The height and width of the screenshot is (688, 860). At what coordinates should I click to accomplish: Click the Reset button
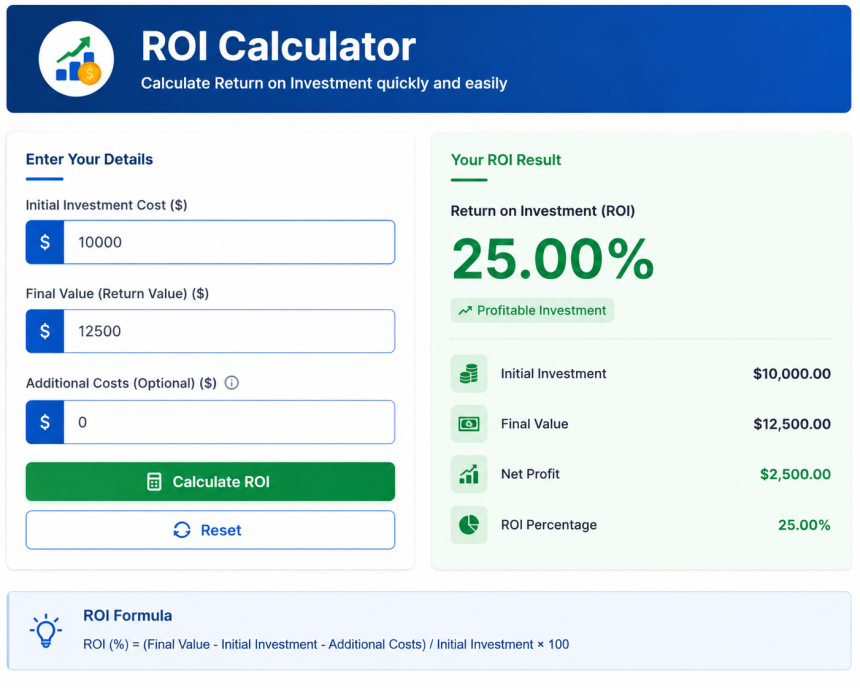tap(210, 530)
